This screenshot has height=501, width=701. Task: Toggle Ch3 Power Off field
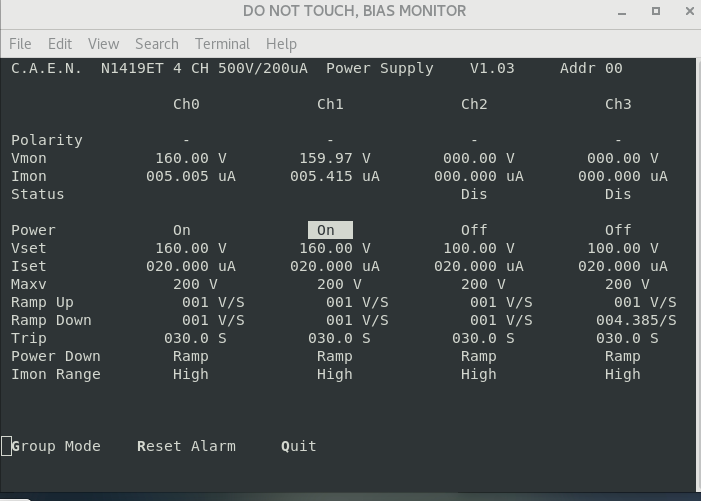[618, 230]
